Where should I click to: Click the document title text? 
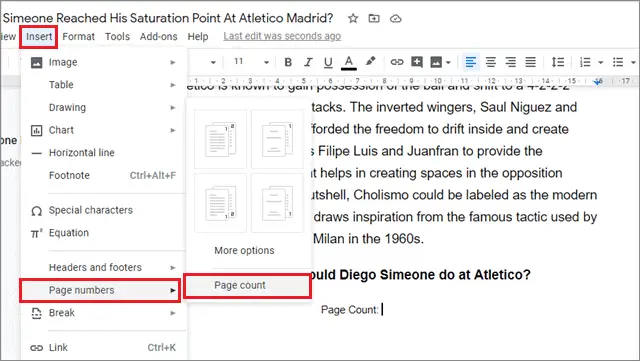tap(168, 18)
